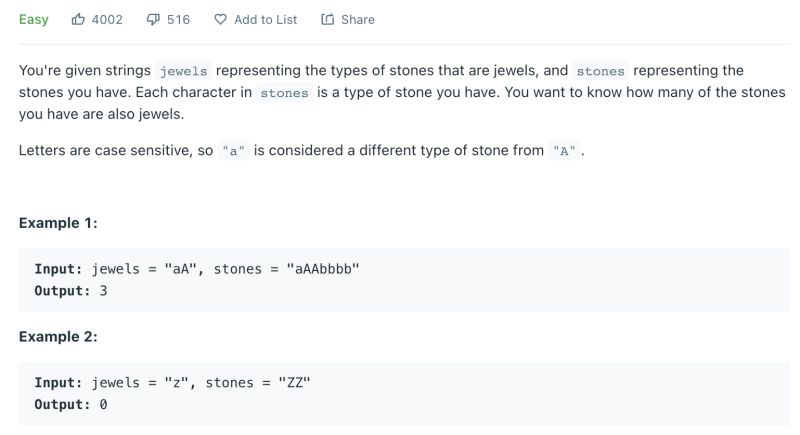Click the 516 dislikes count
Screen dimensions: 800x435
tap(178, 19)
